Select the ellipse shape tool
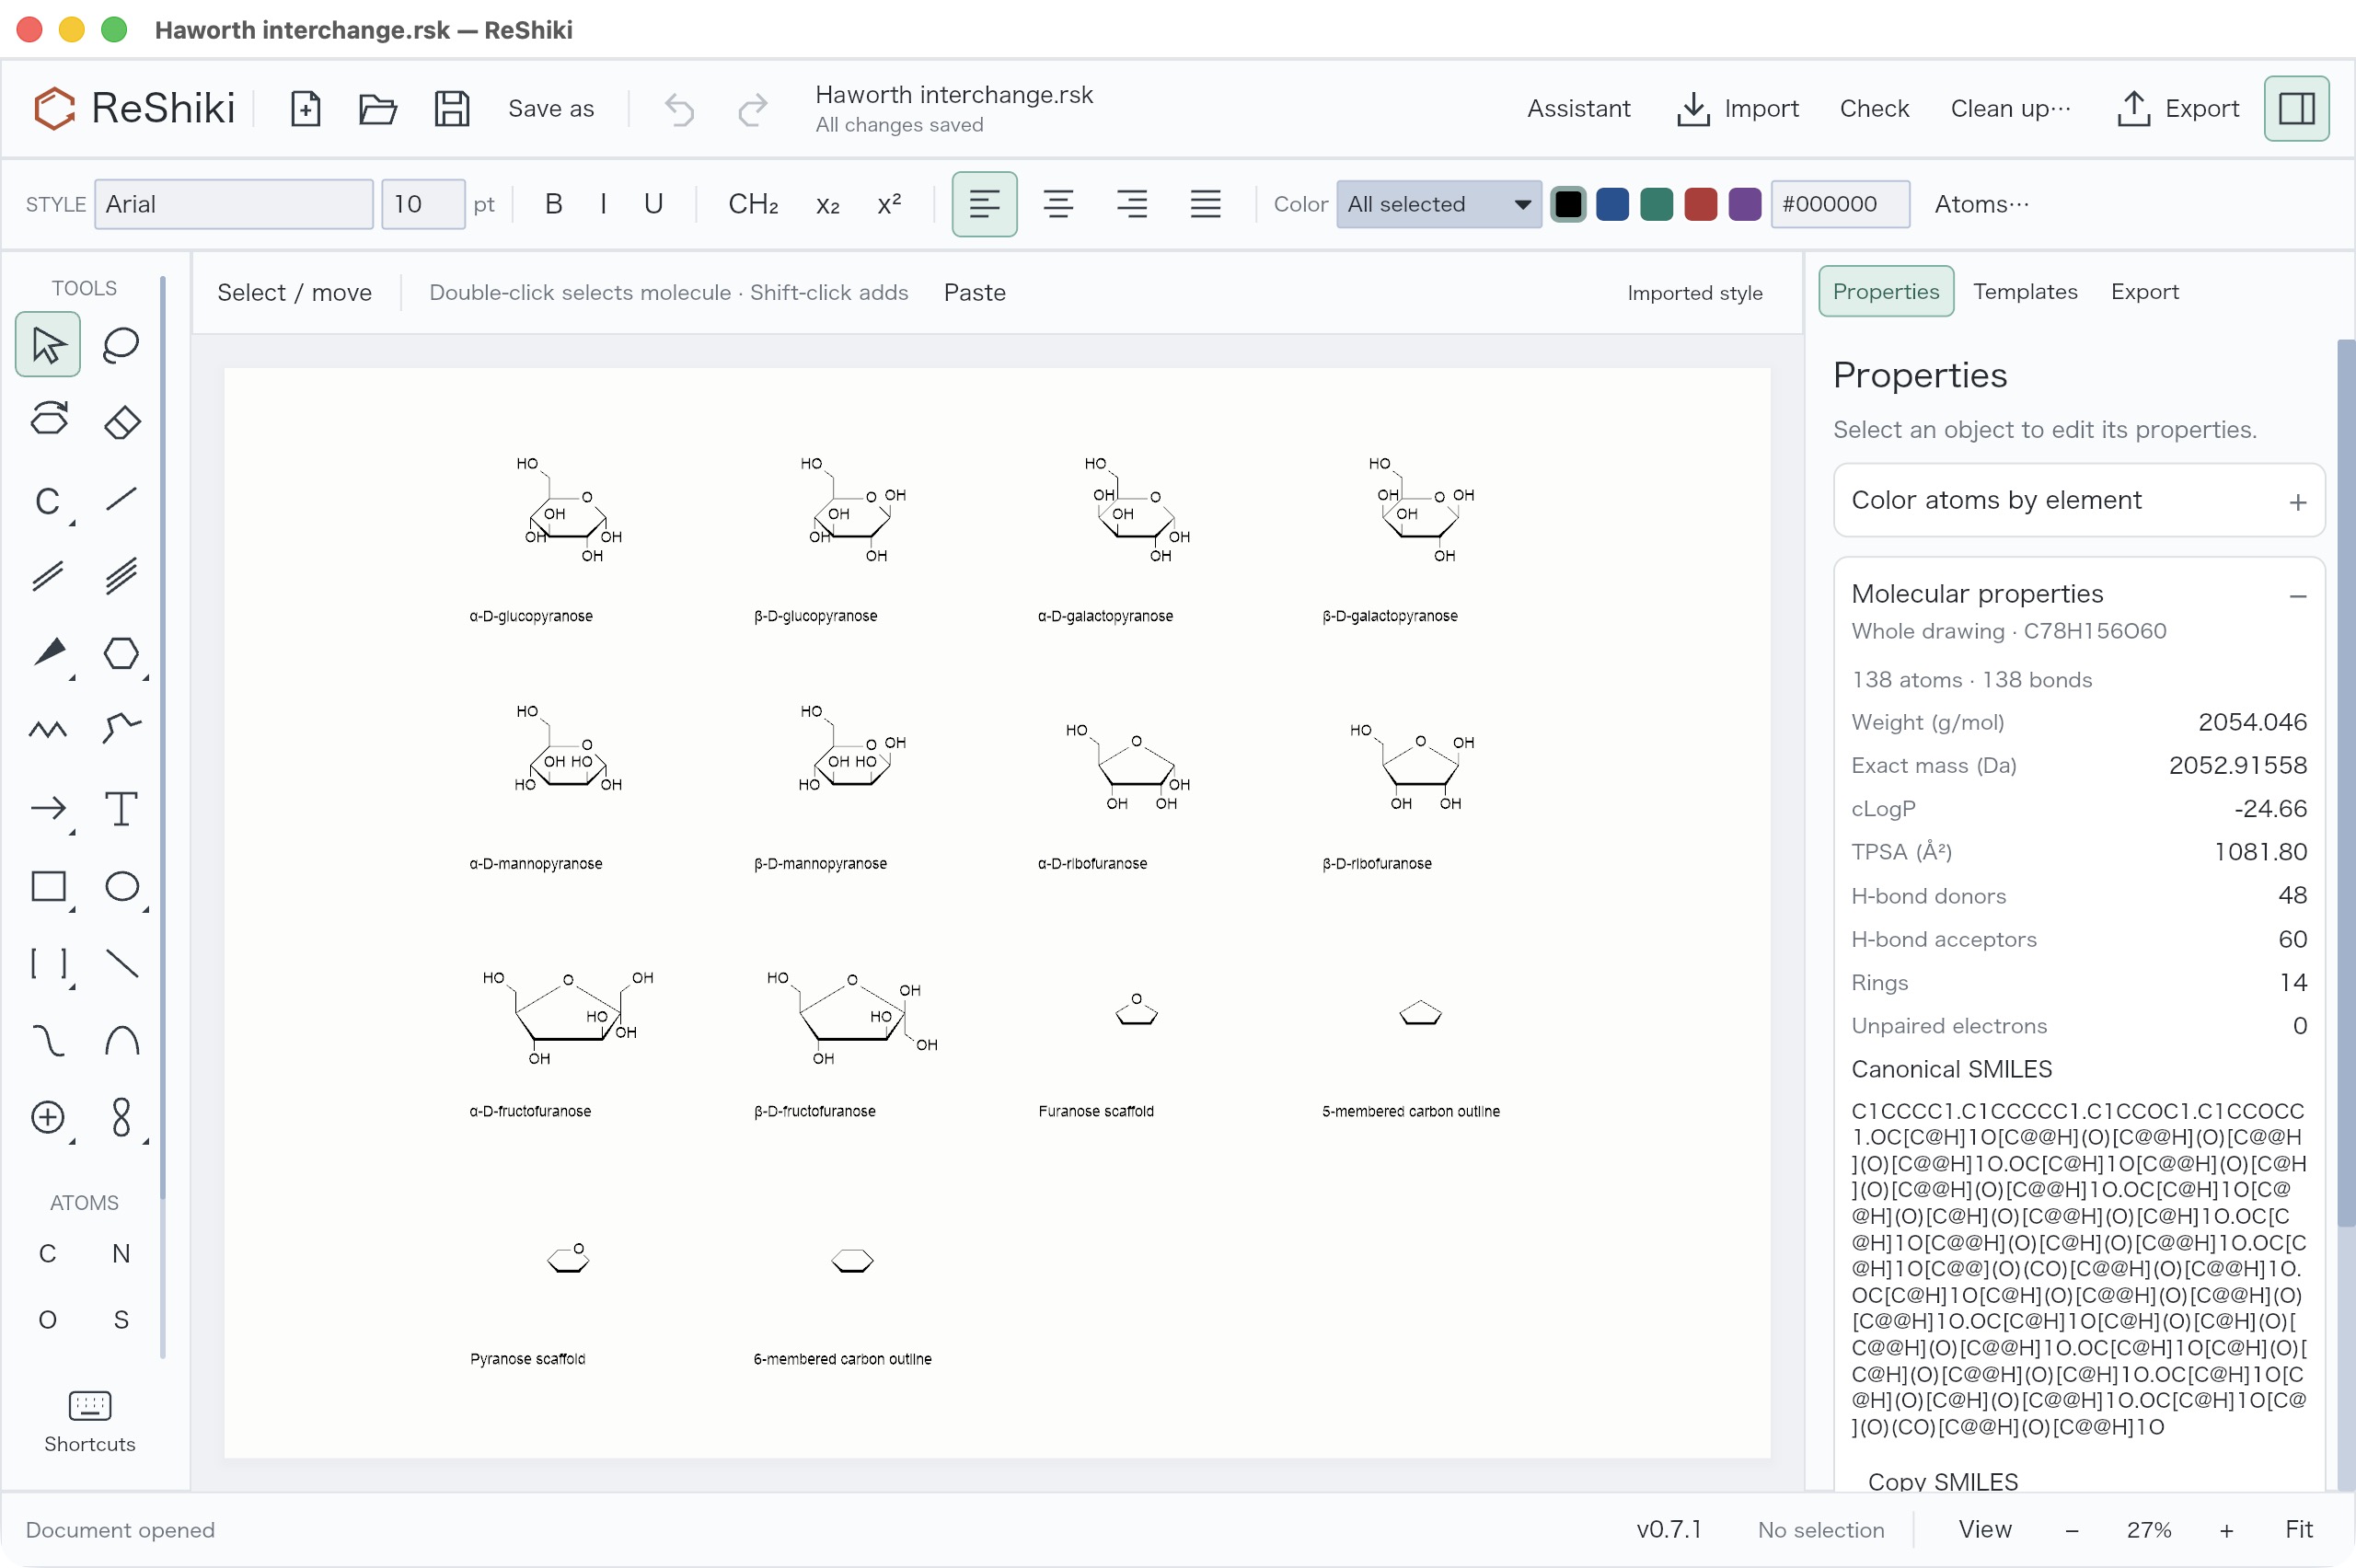This screenshot has height=1568, width=2356. point(121,886)
